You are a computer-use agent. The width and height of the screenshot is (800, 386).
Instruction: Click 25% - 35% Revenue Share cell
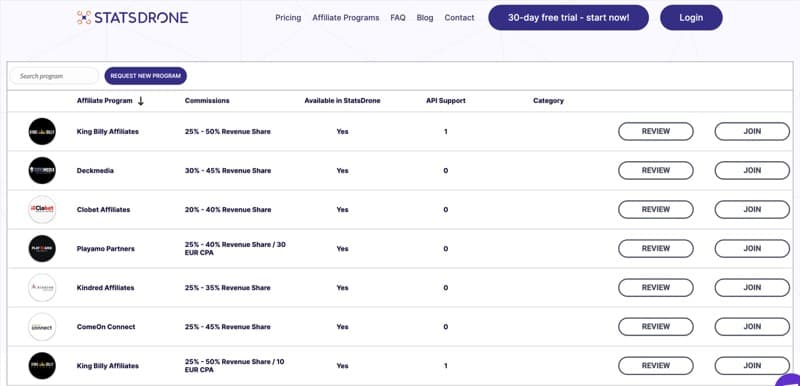click(228, 288)
